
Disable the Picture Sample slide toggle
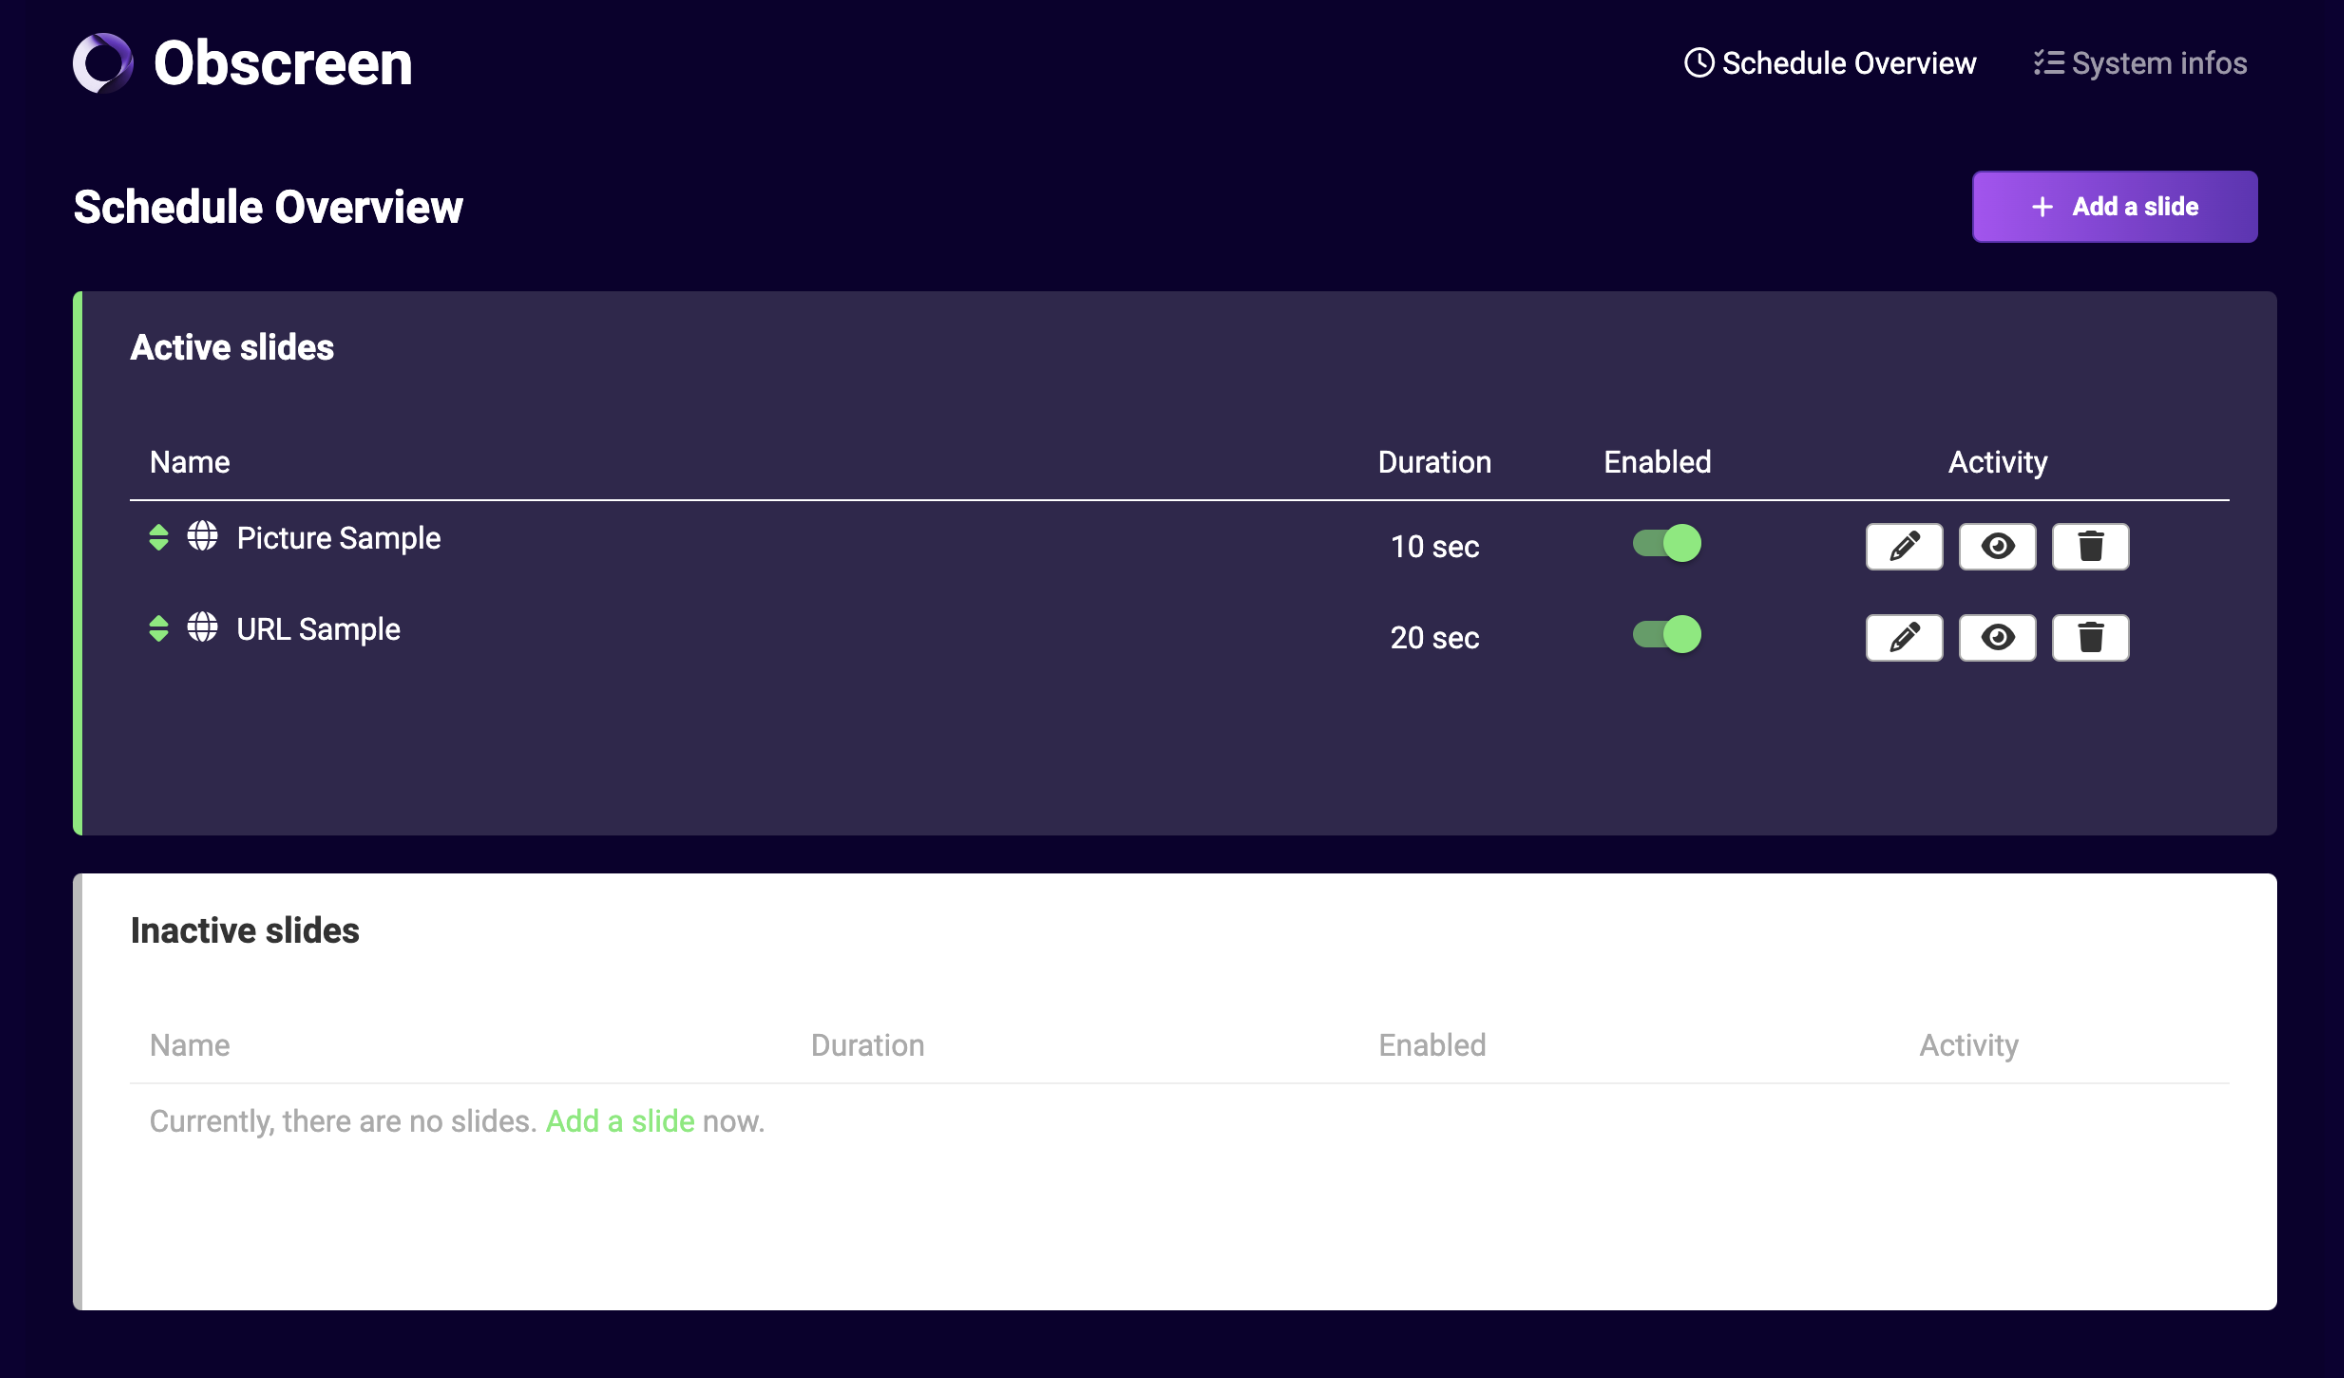(1666, 543)
